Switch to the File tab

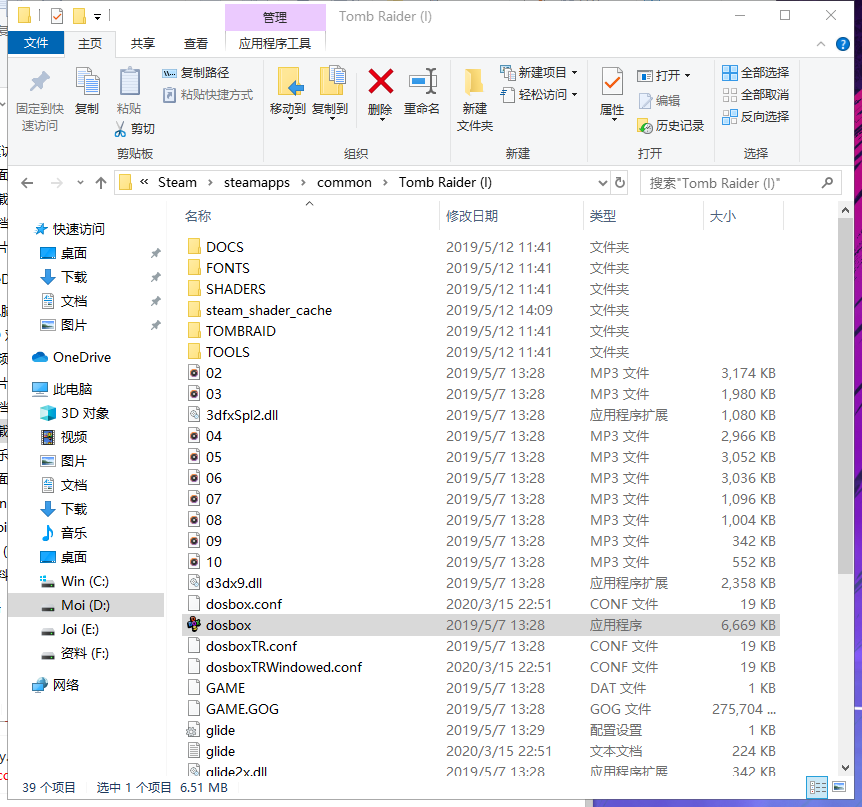coord(36,43)
